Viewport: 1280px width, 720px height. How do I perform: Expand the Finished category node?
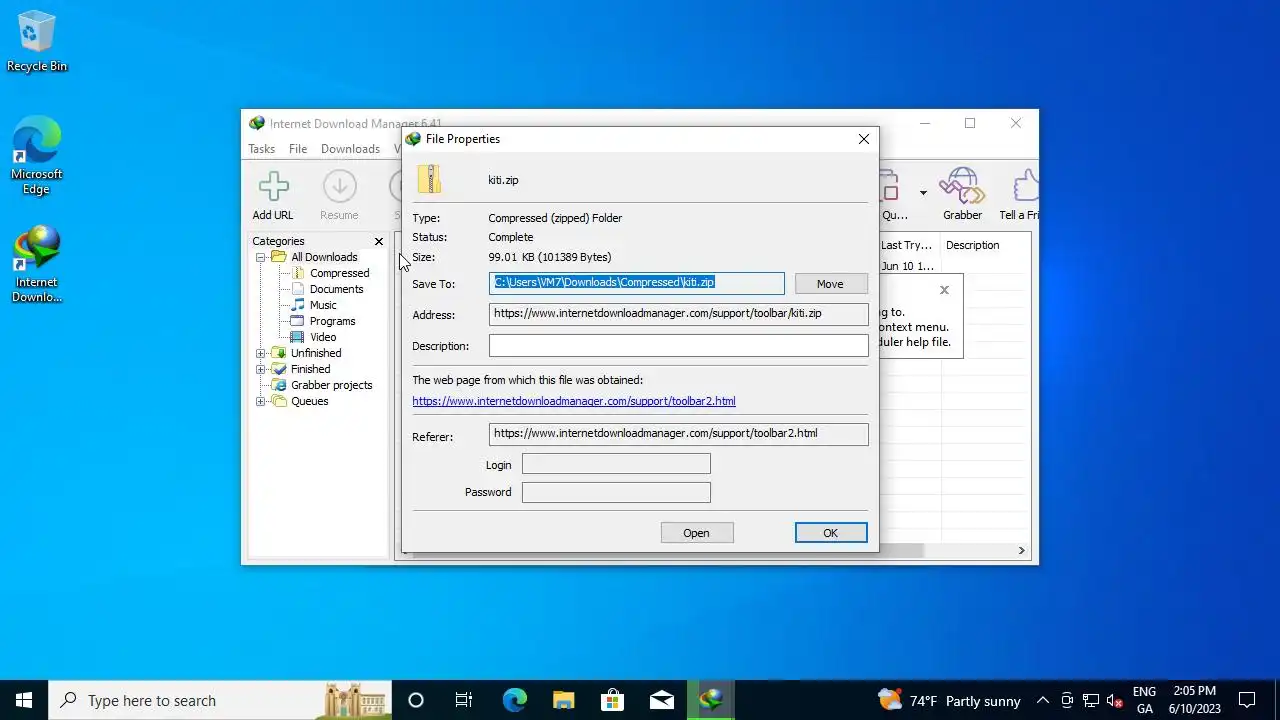(261, 369)
